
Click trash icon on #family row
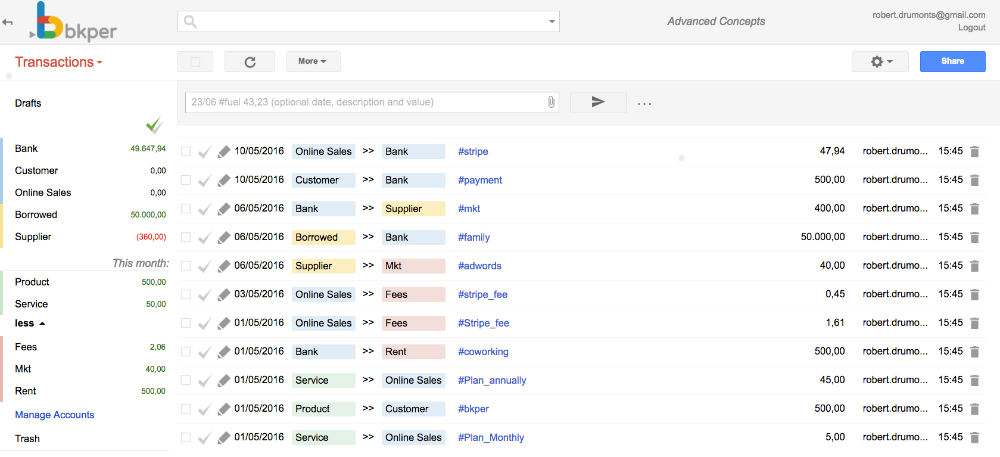coord(974,237)
